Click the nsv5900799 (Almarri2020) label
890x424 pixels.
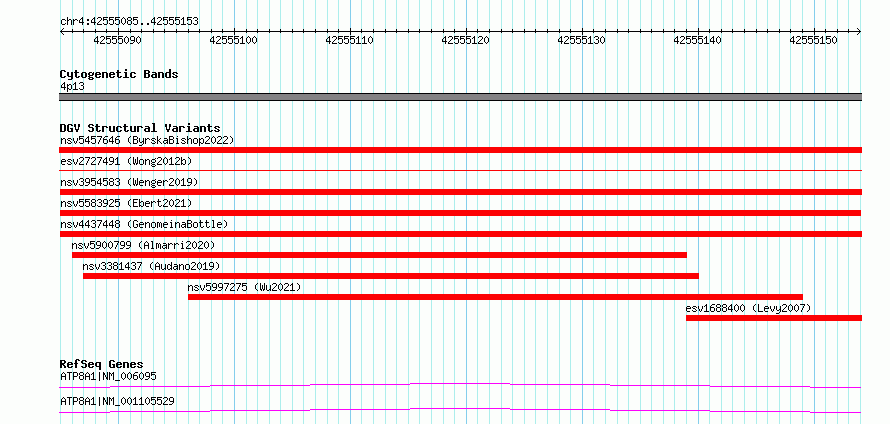coord(143,245)
